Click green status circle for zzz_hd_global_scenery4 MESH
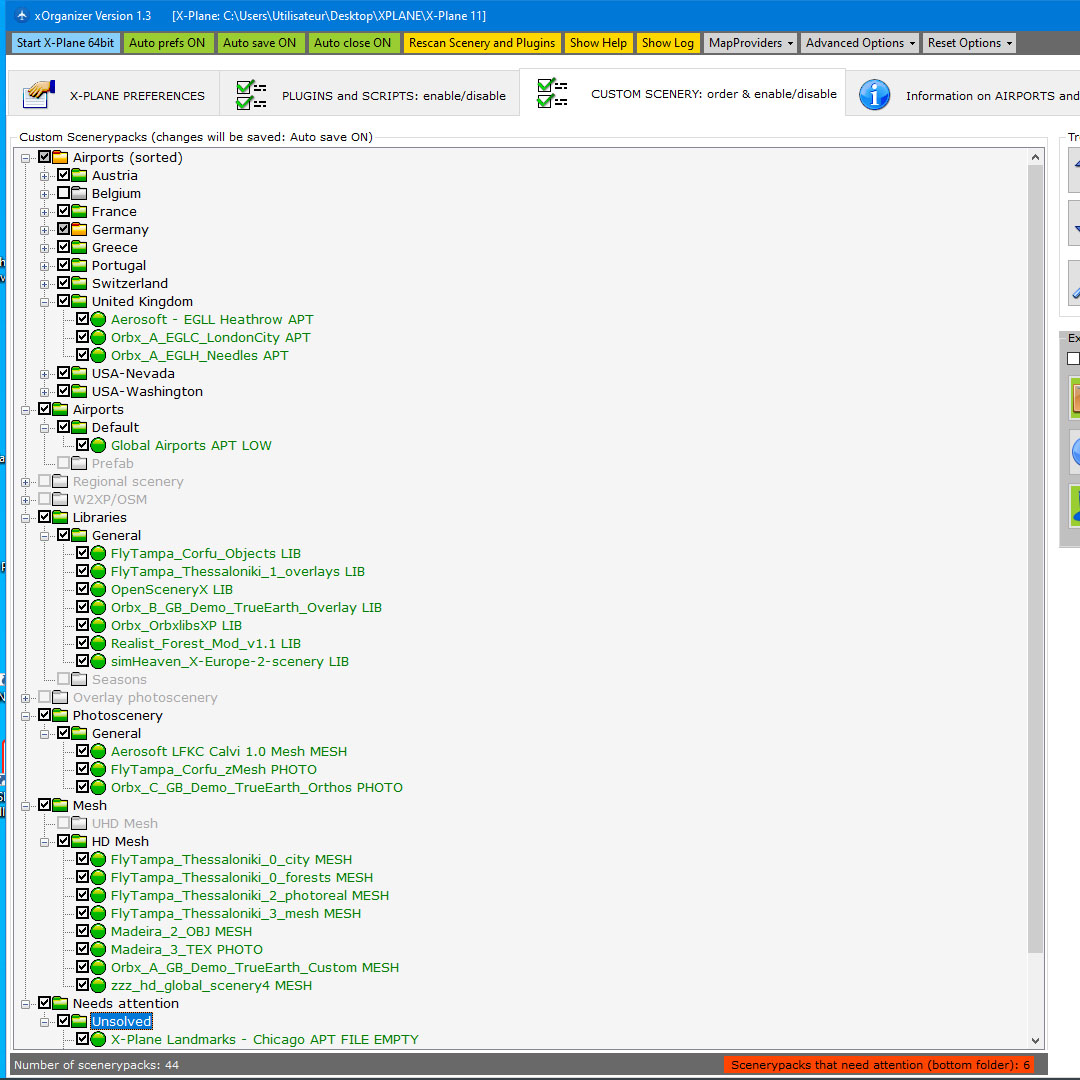Image resolution: width=1080 pixels, height=1080 pixels. point(98,986)
